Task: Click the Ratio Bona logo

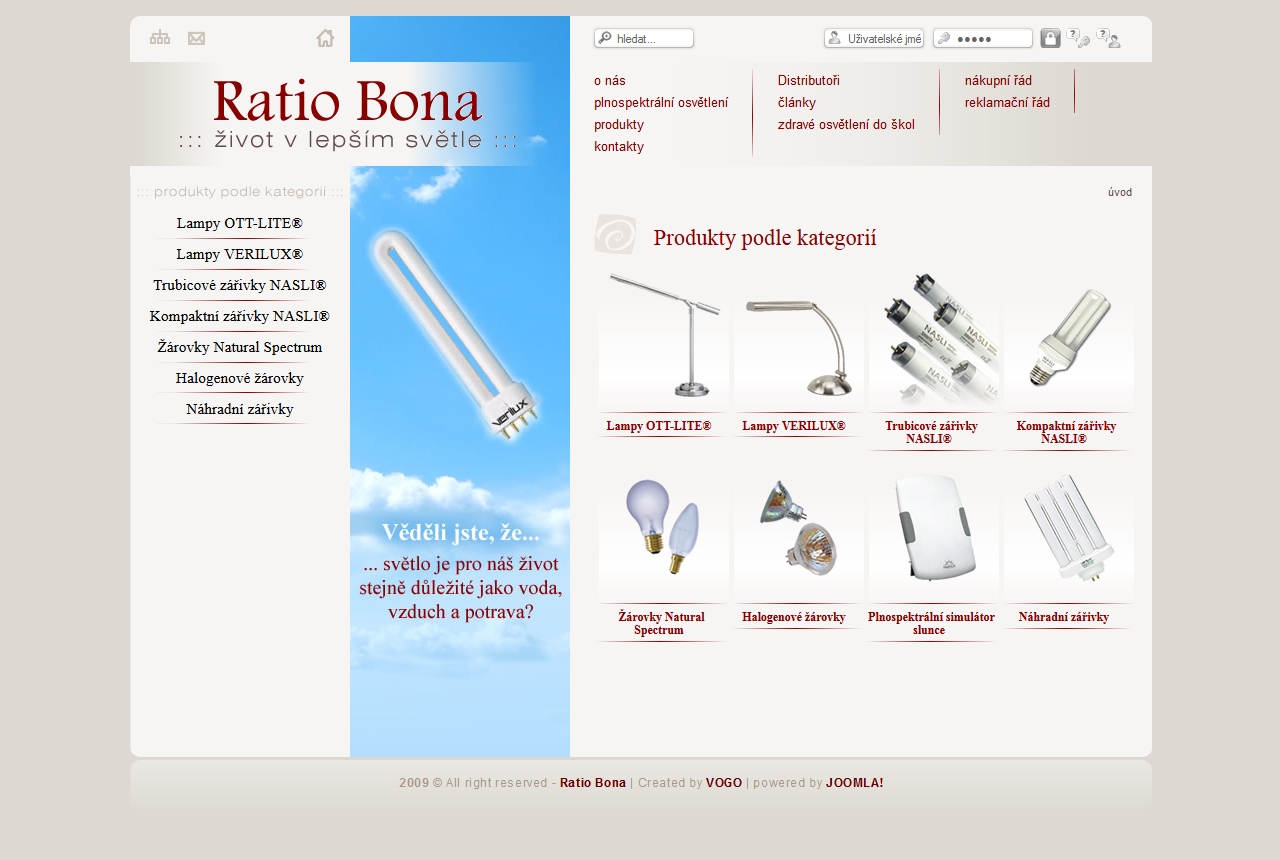Action: [347, 113]
